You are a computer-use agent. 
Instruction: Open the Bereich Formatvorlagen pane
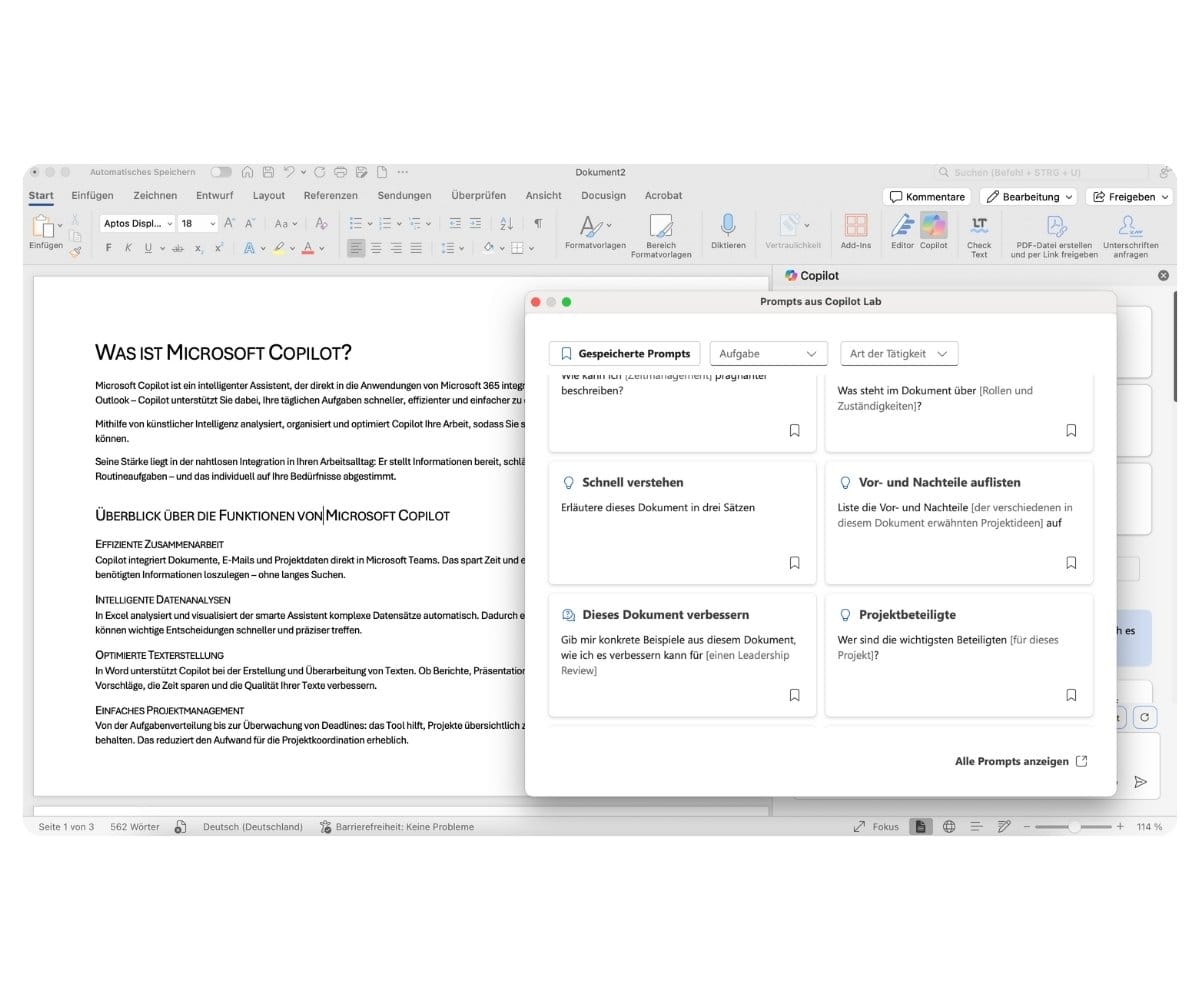point(661,236)
